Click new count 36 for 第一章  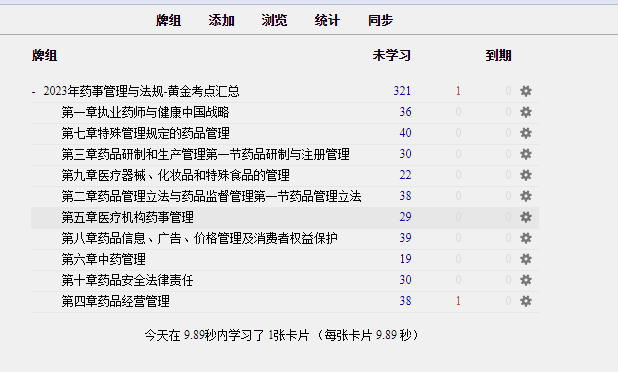pos(405,112)
